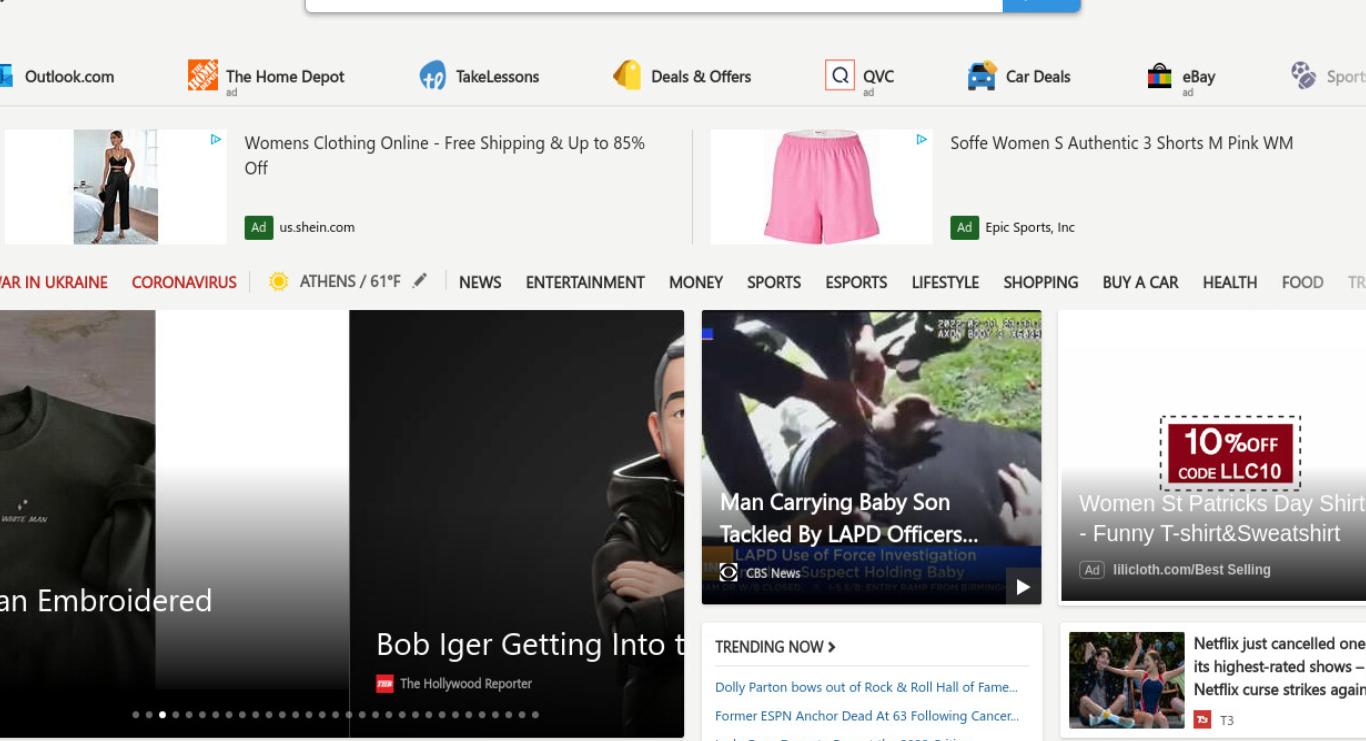Open the Car Deals link
The height and width of the screenshot is (741, 1366).
pos(1038,76)
